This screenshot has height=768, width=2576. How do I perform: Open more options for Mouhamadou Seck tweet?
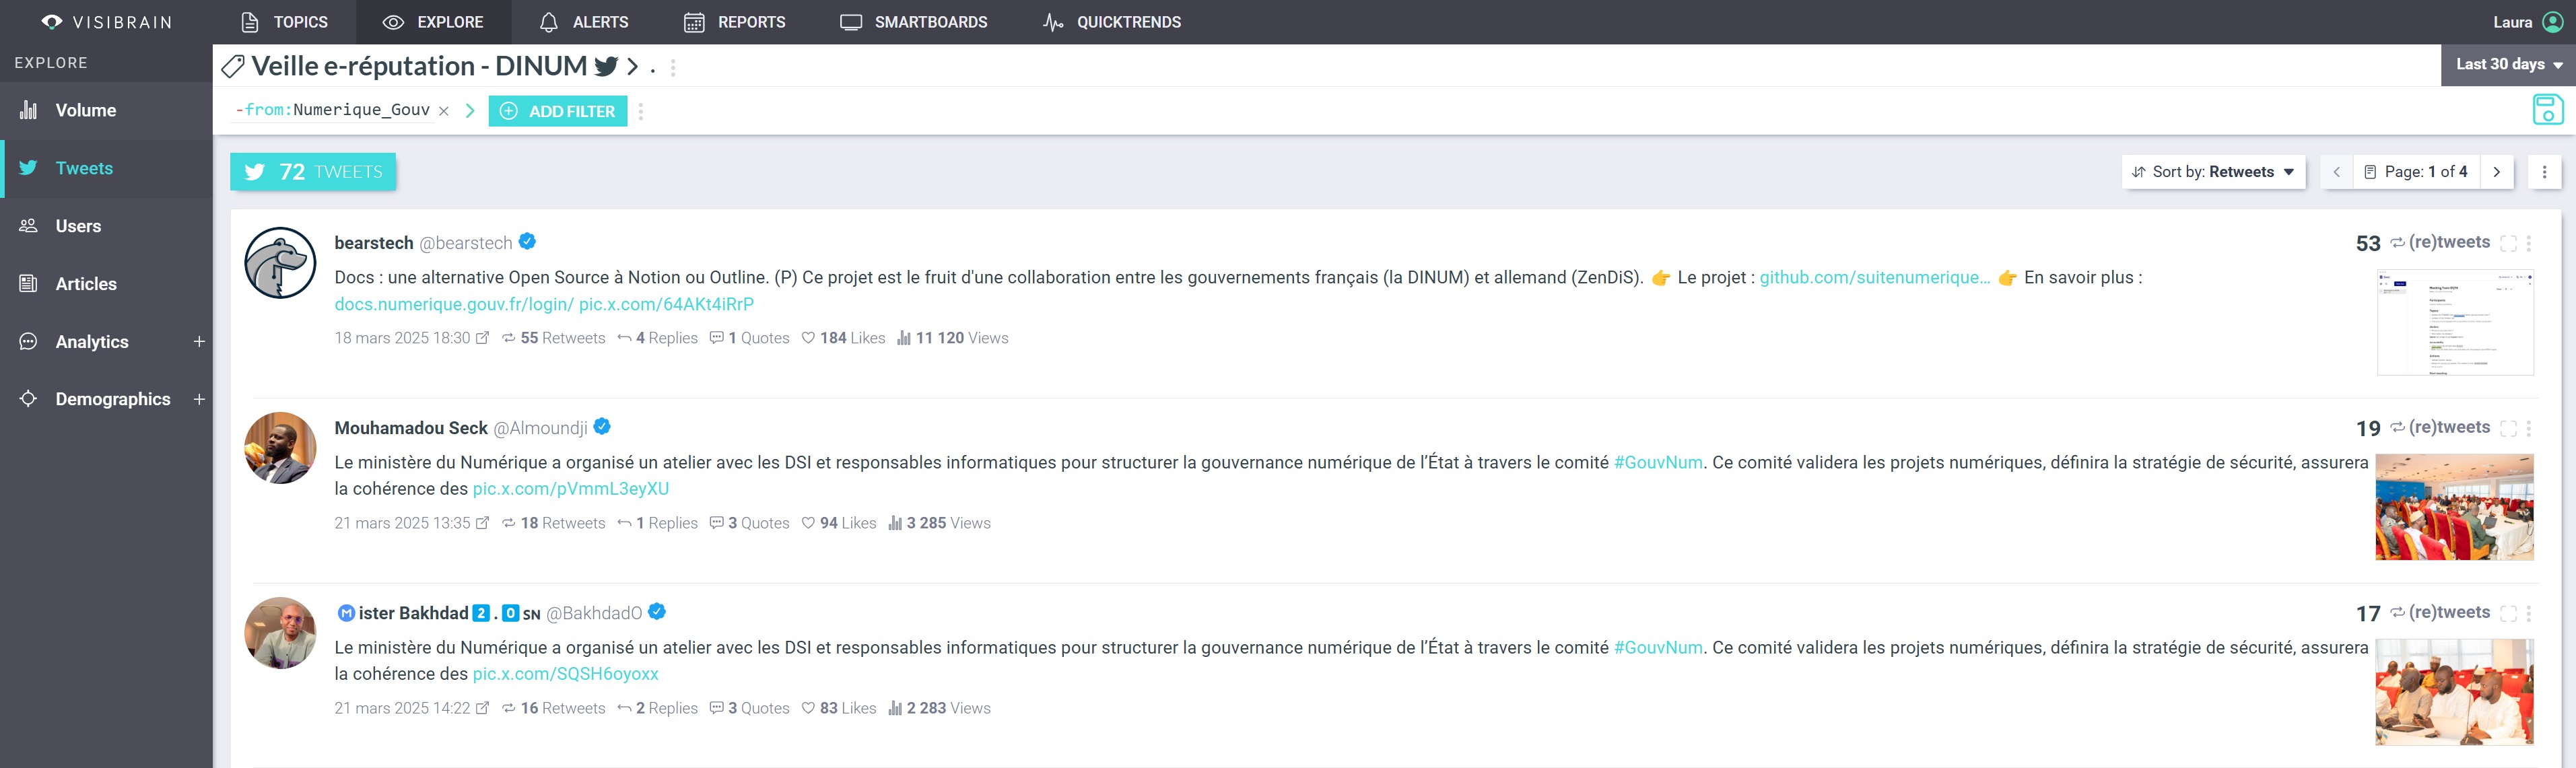pyautogui.click(x=2529, y=428)
